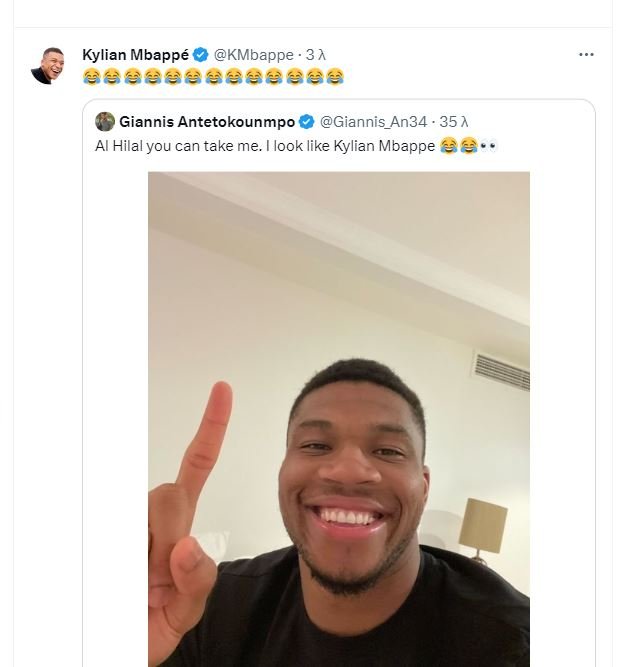Viewport: 632px width, 667px height.
Task: Open the Giannis Antetokounmpo display name
Action: click(x=207, y=122)
